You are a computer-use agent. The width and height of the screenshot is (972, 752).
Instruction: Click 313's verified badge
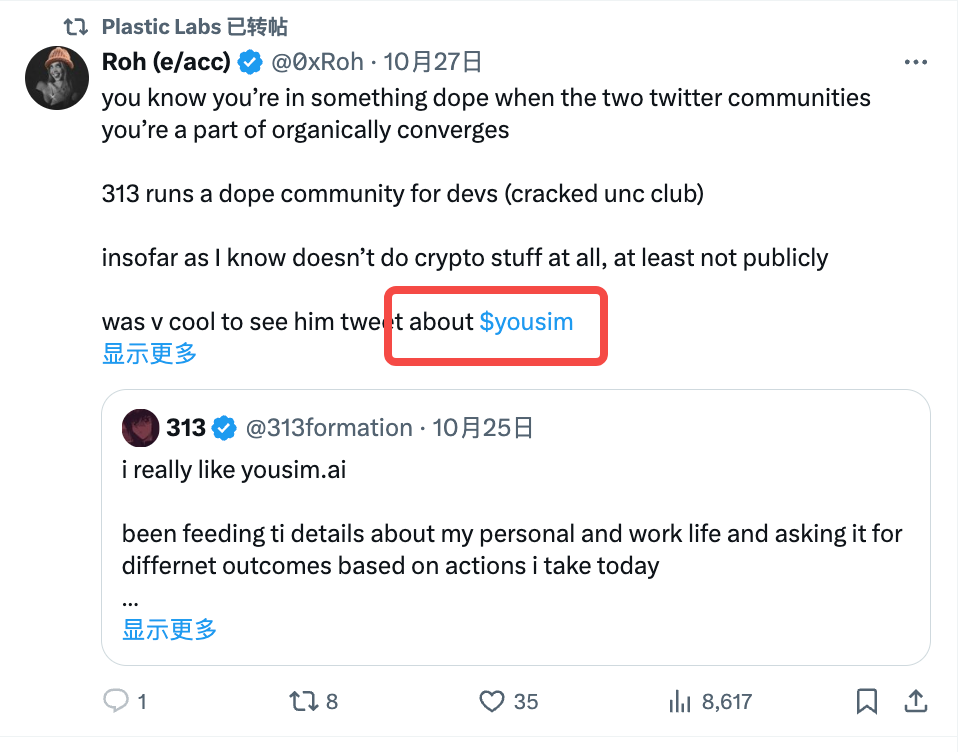(x=225, y=428)
